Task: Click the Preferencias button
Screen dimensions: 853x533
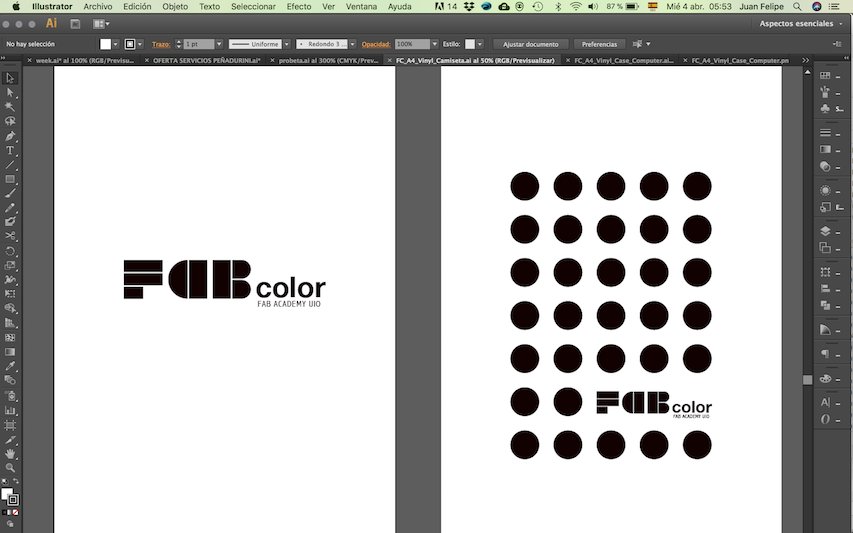Action: [x=599, y=44]
